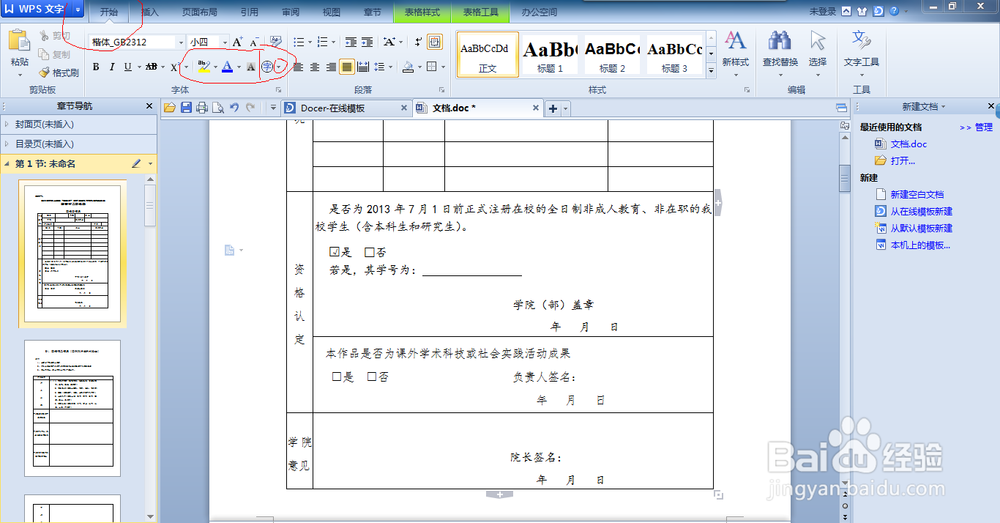Click the text highlight pen icon
Screen dimensions: 1000x523
(203, 67)
